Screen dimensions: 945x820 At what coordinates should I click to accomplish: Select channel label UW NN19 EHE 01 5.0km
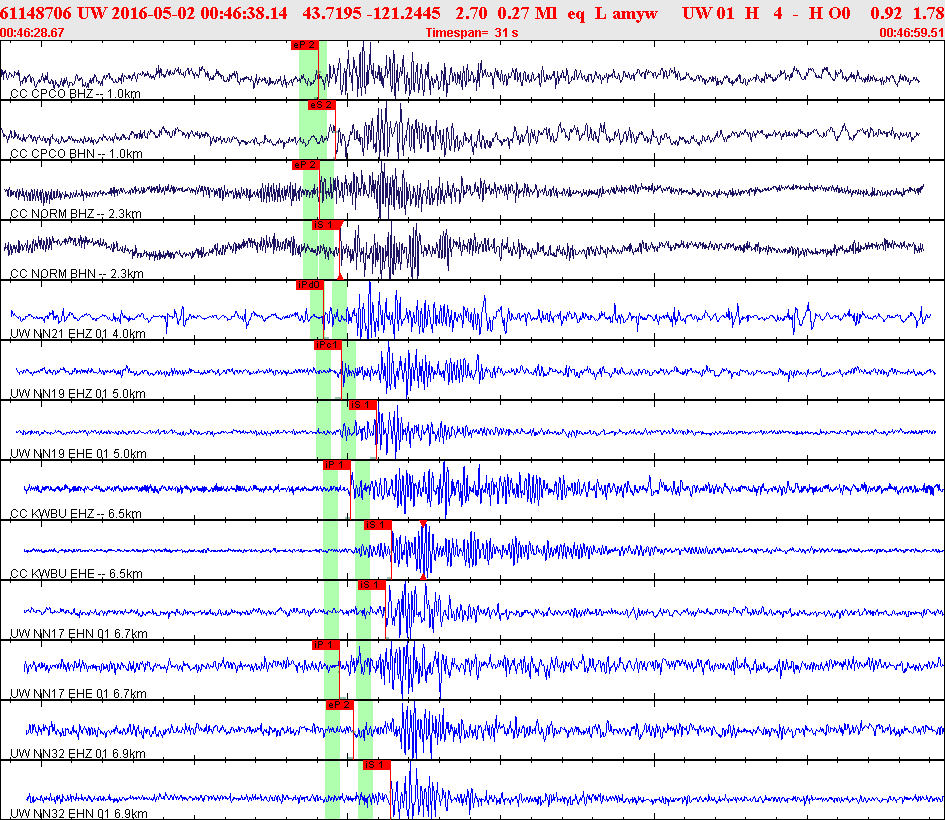78,453
